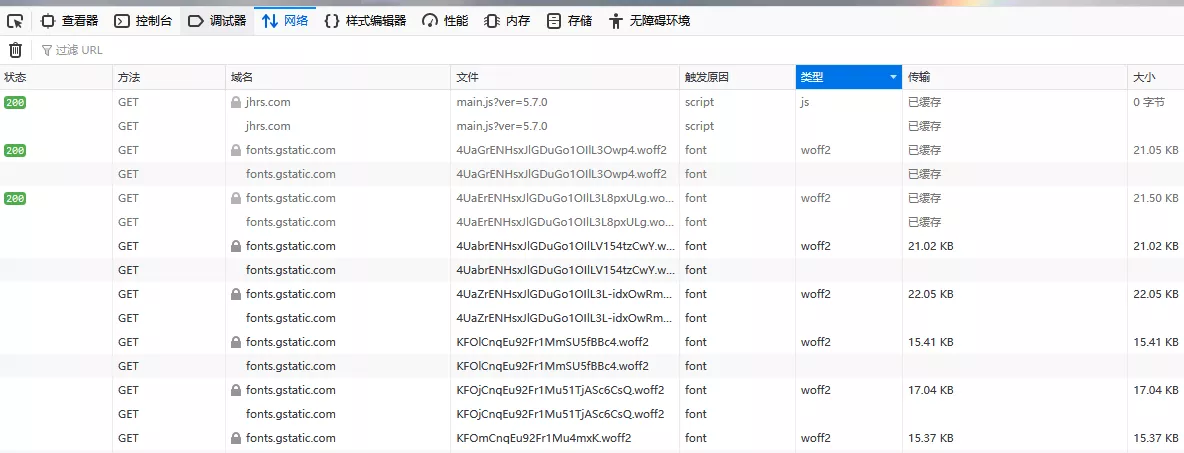
Task: Open the 查看器 inspector tab
Action: 69,20
